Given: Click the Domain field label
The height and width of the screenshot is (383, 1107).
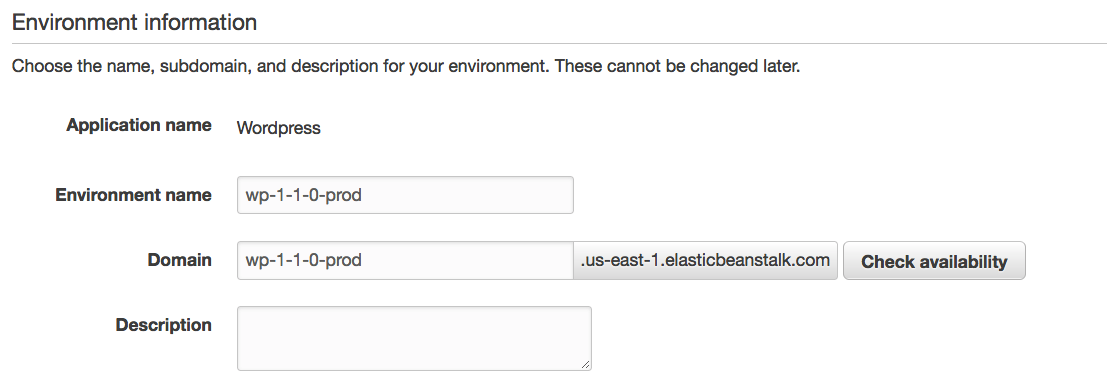Looking at the screenshot, I should [179, 260].
